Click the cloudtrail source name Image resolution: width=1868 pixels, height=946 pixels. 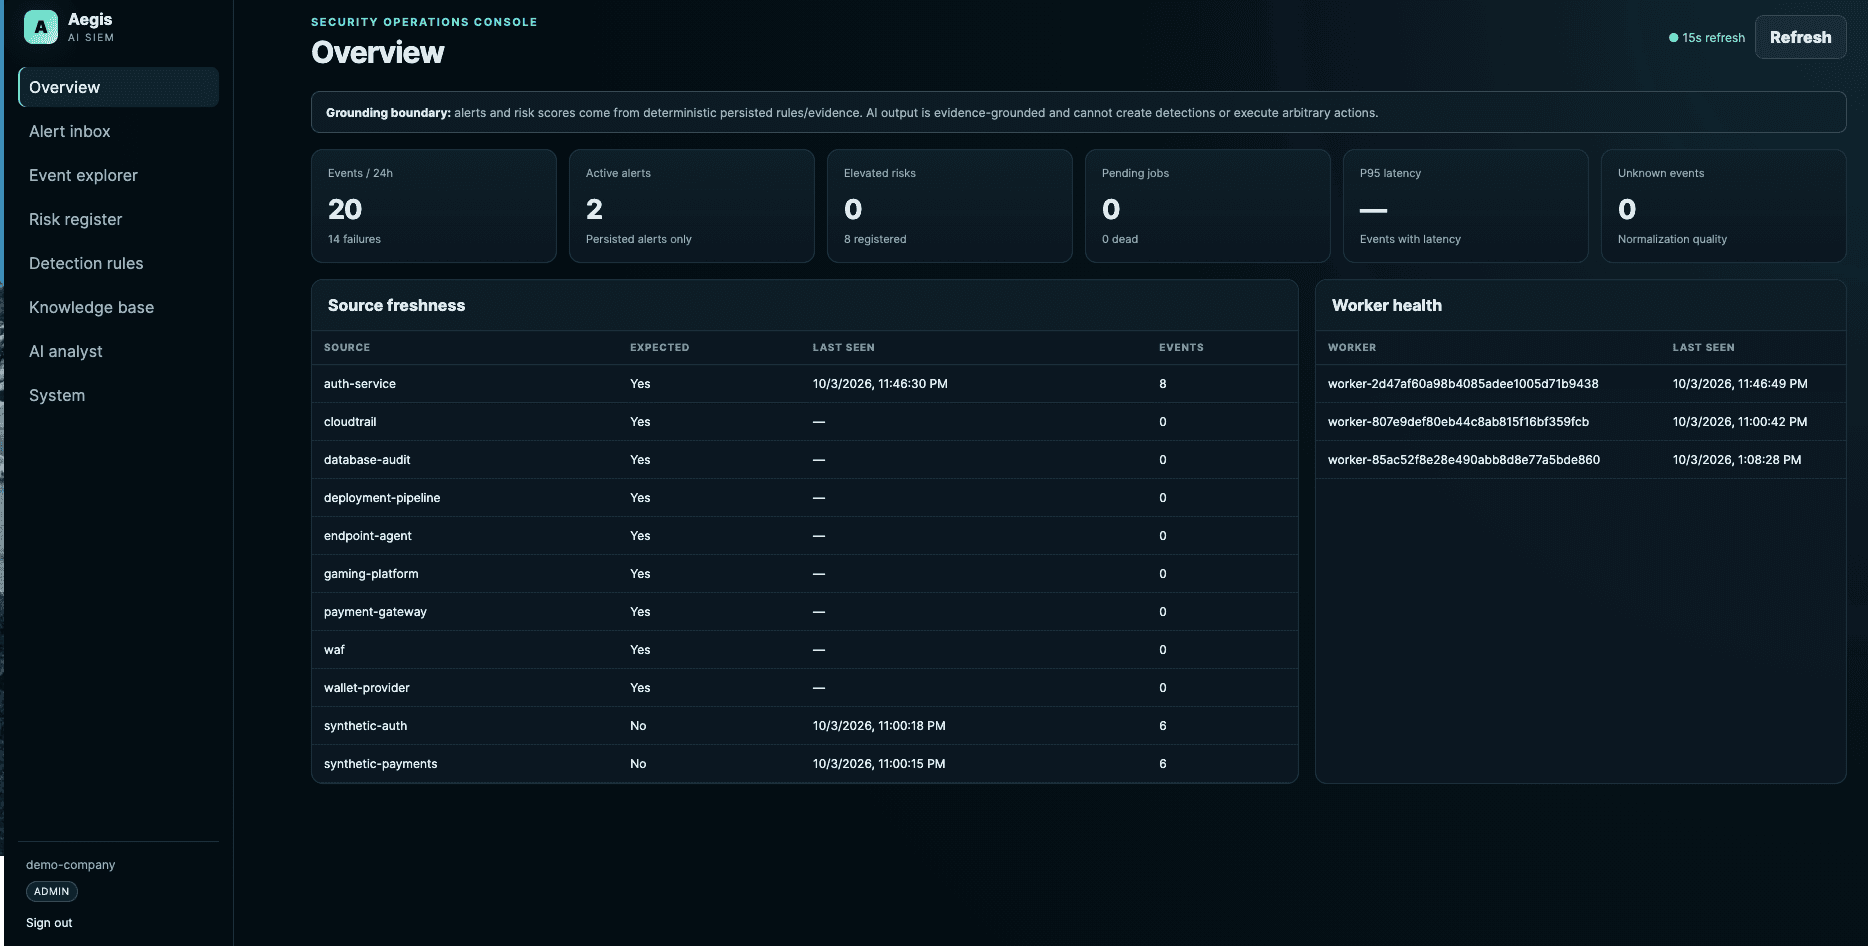point(350,422)
